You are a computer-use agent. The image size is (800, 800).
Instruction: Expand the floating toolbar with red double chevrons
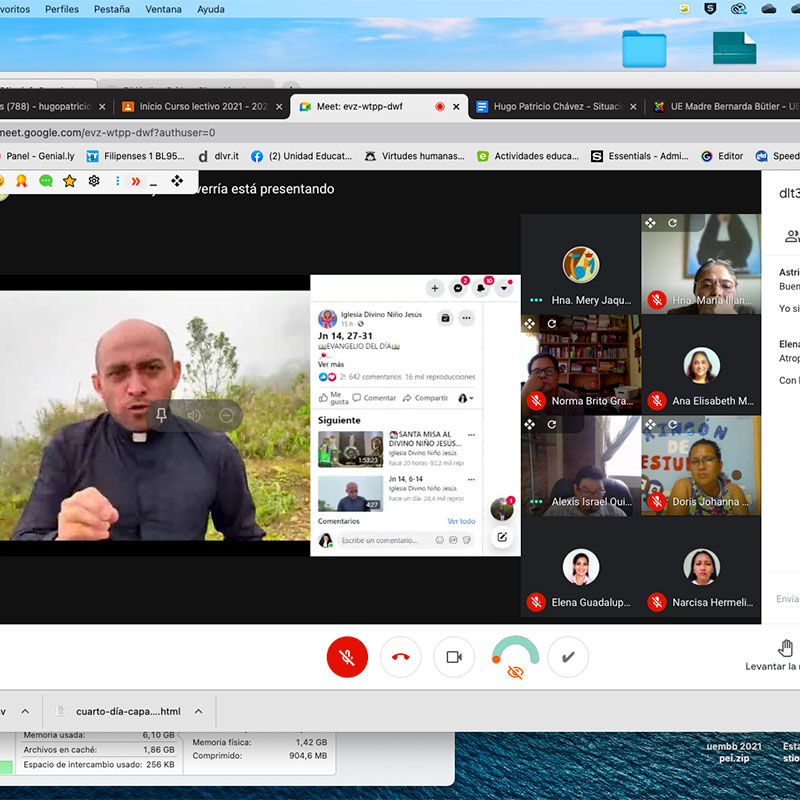pyautogui.click(x=136, y=181)
